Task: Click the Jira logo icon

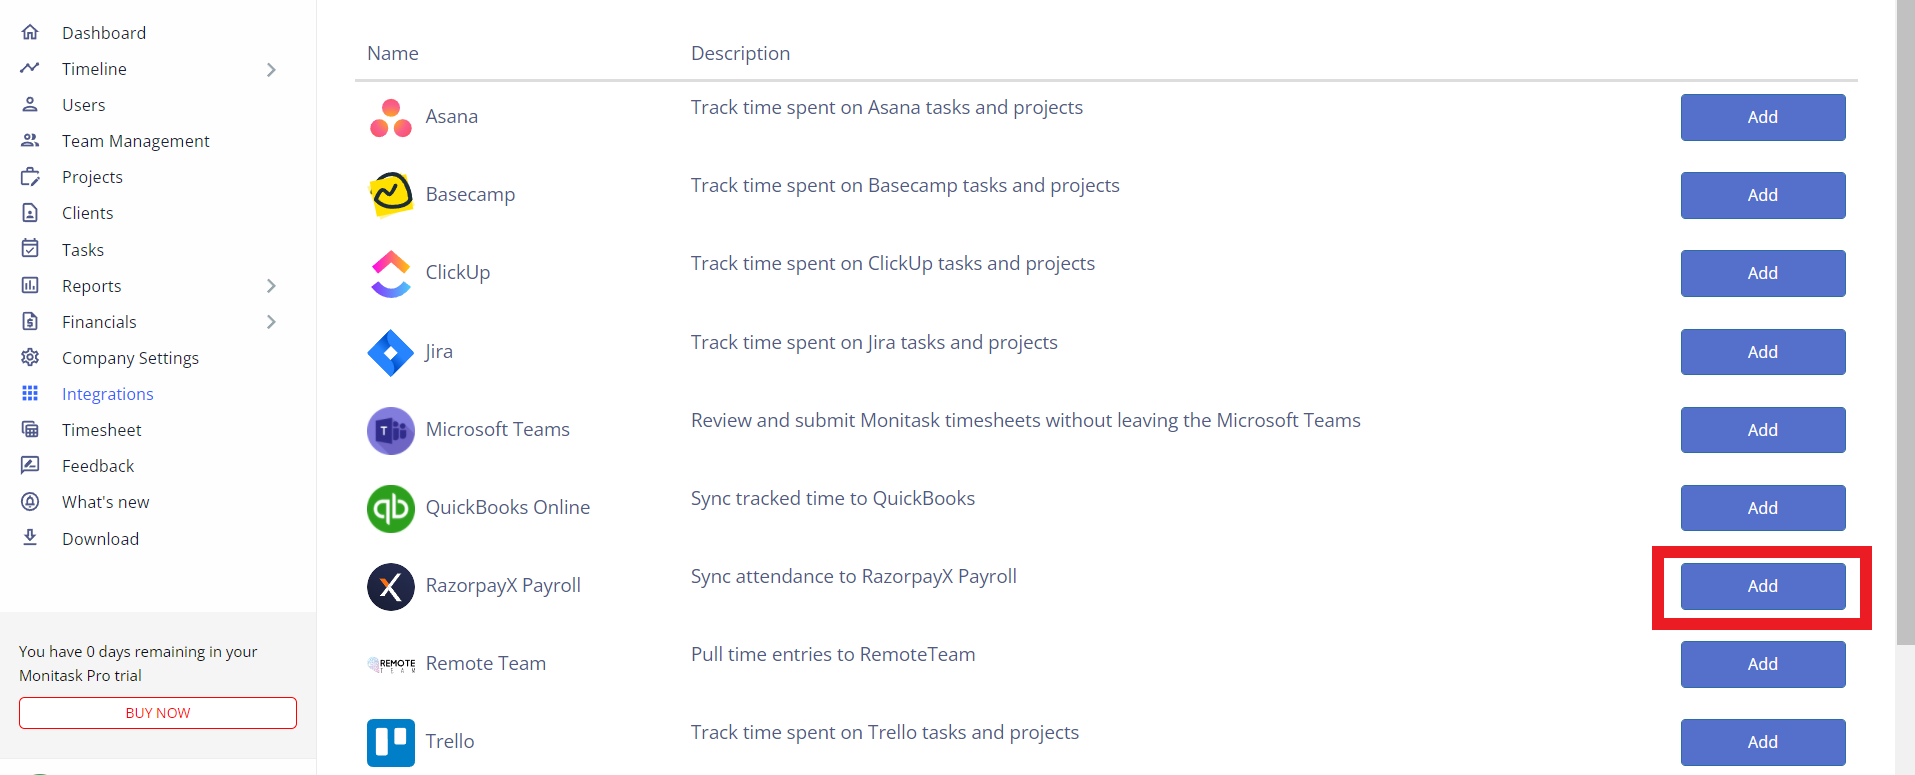Action: tap(390, 352)
